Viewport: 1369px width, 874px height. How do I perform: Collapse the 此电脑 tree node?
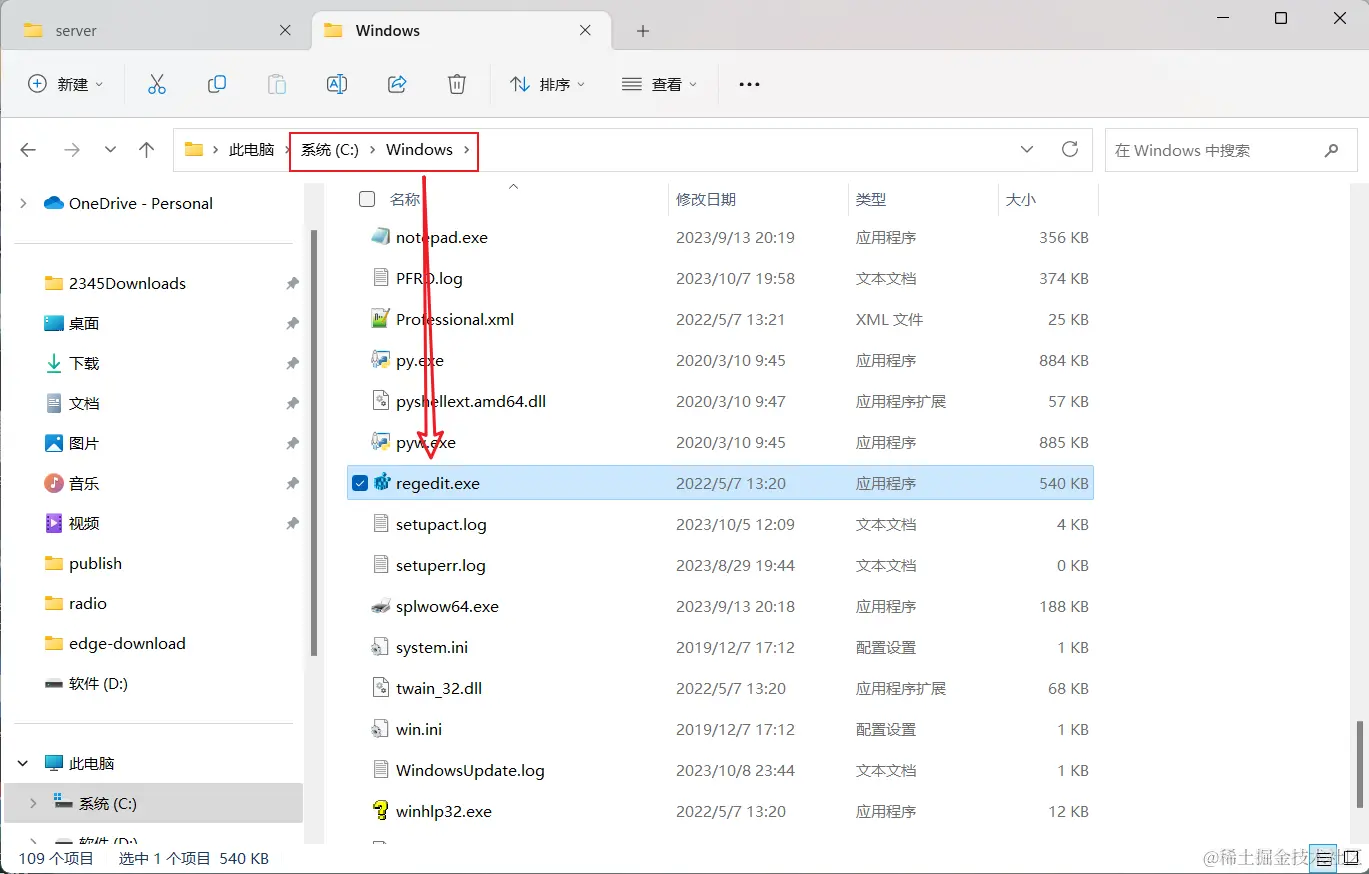[23, 763]
